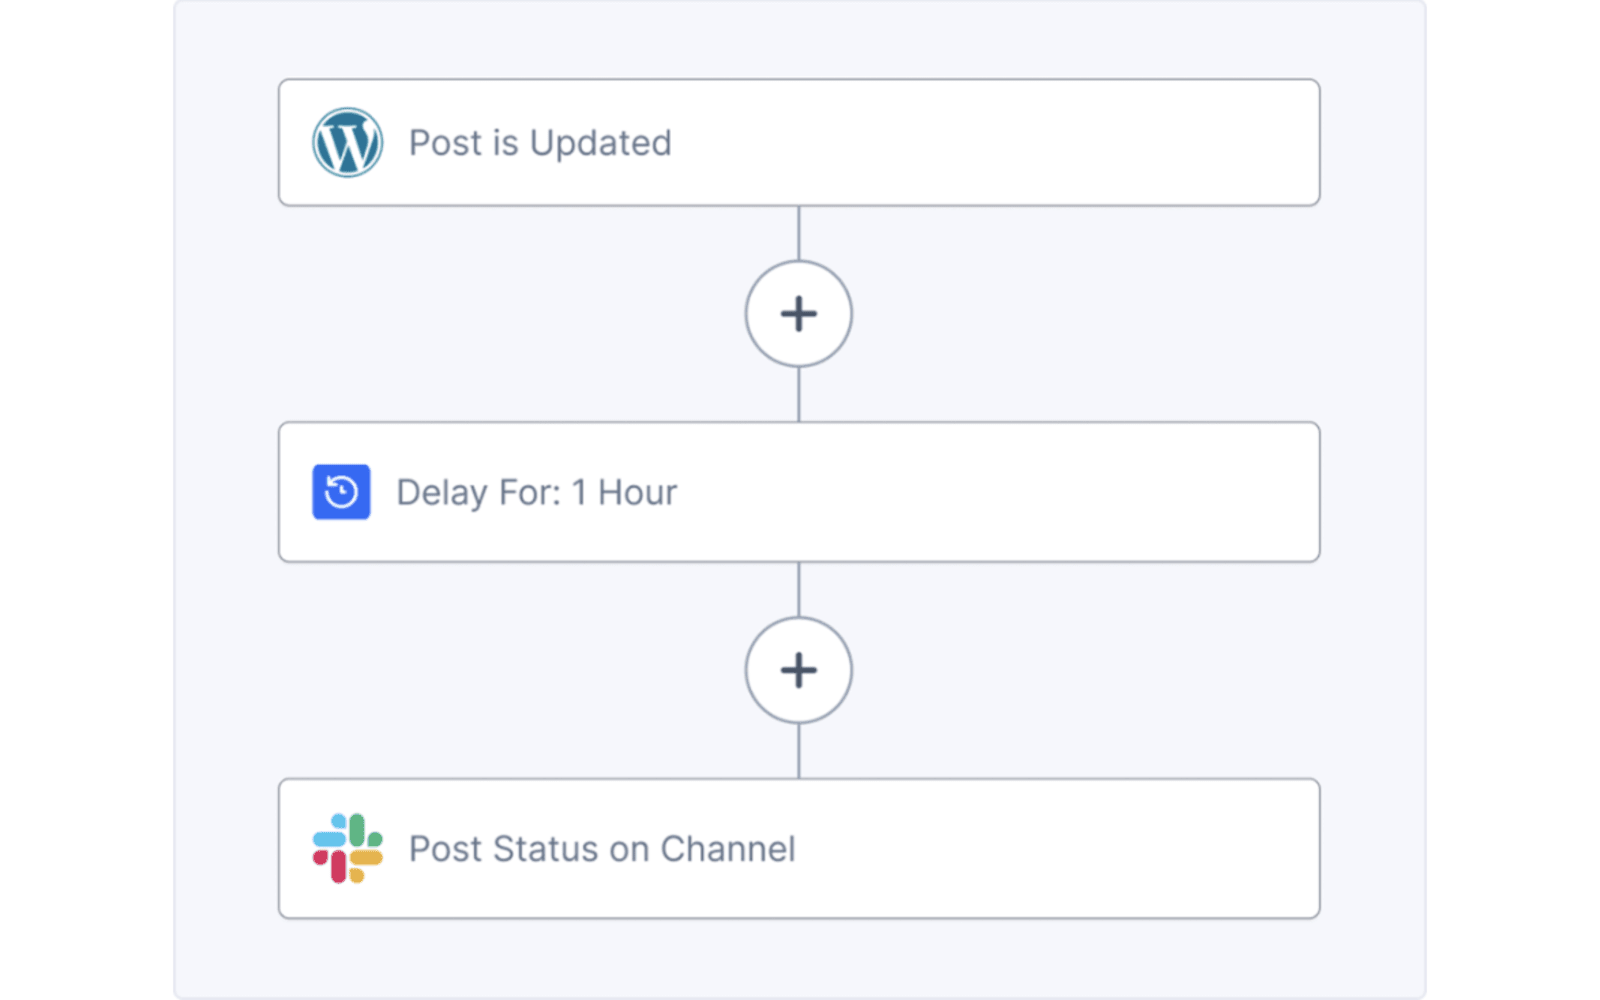
Task: Click the connector line below the Delay card
Action: [x=799, y=589]
